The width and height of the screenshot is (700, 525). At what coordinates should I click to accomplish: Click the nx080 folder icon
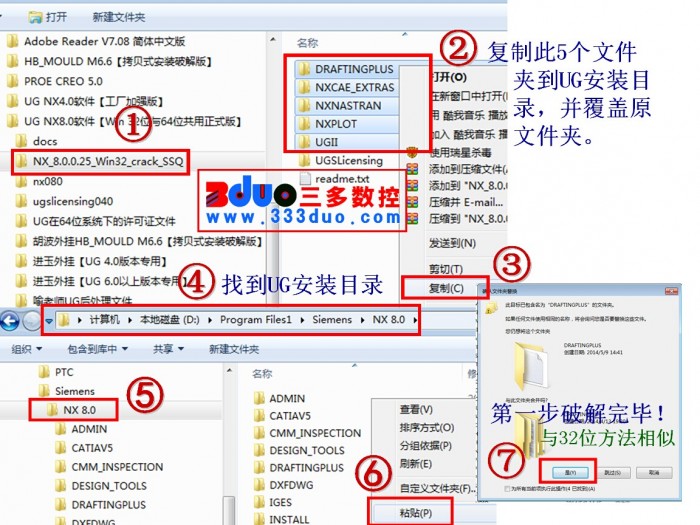point(21,181)
